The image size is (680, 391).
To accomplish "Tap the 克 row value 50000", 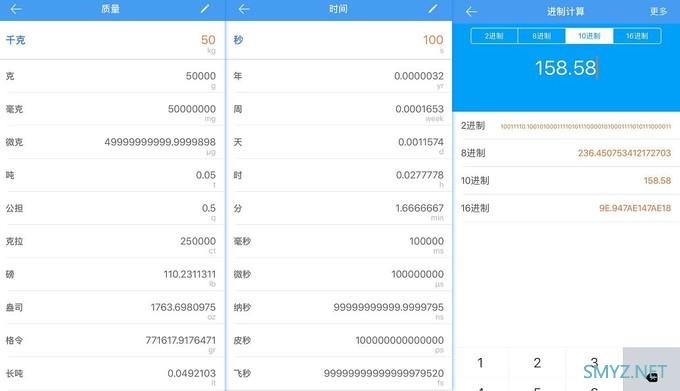I will click(201, 76).
